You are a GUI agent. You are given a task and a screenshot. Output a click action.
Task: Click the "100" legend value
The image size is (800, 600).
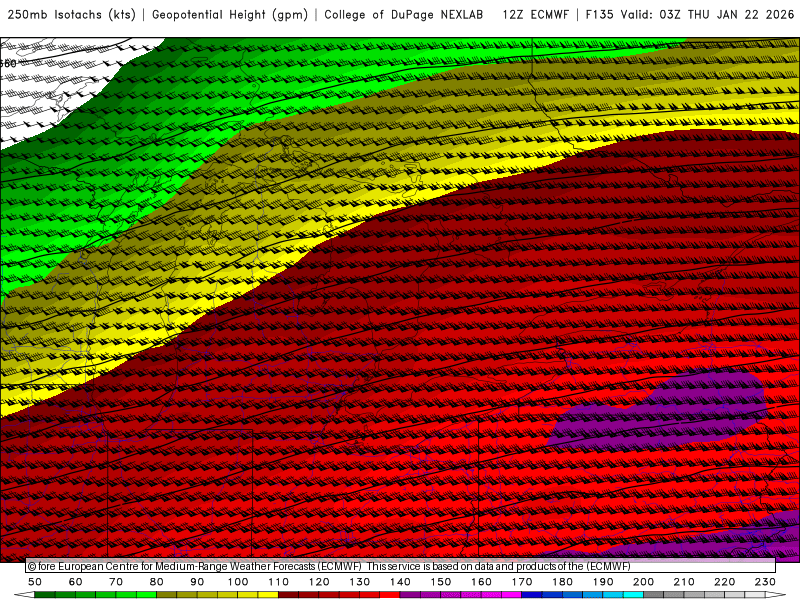point(238,582)
